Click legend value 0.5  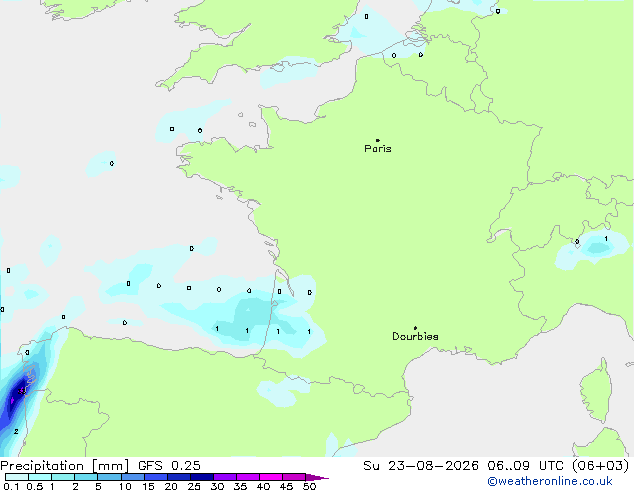(35, 486)
